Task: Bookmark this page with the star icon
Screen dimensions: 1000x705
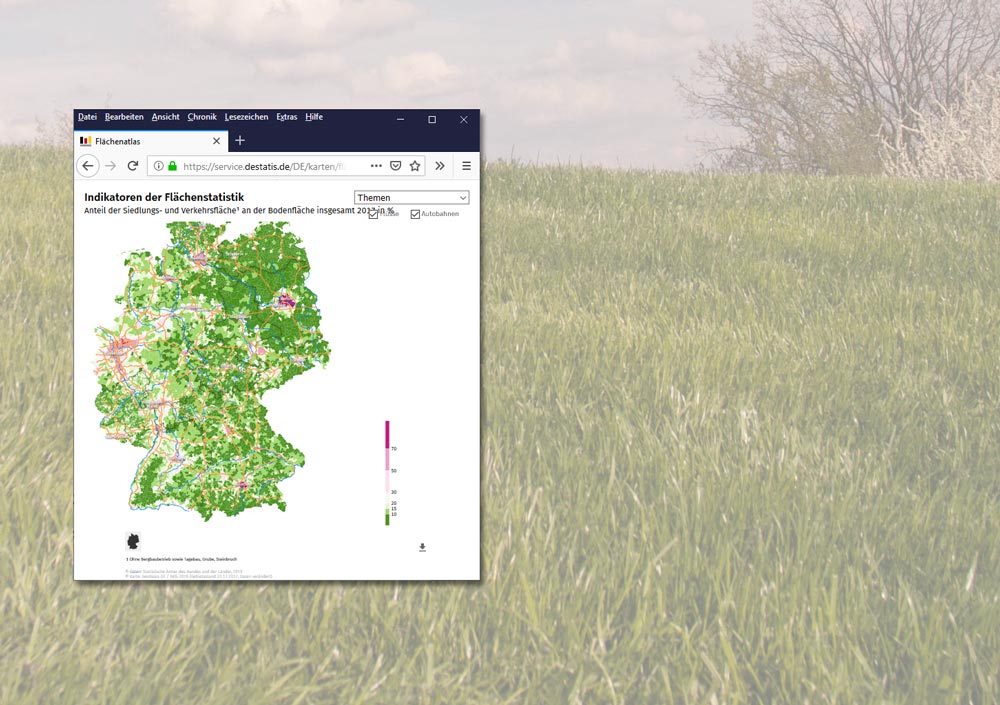Action: (414, 165)
